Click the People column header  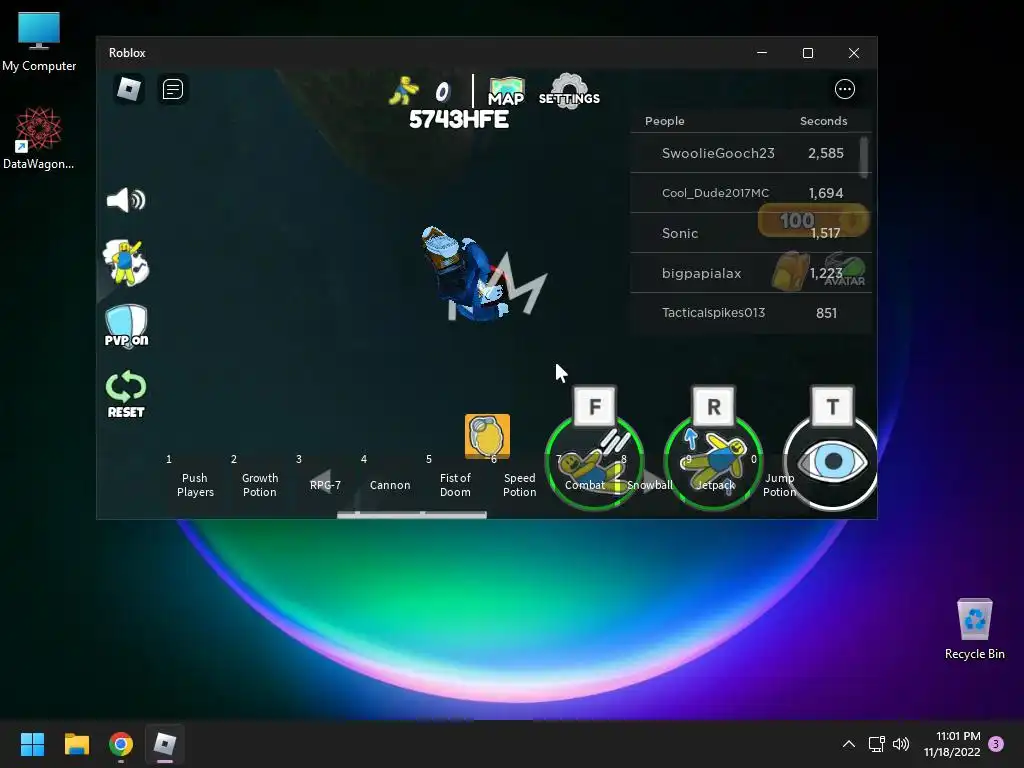pos(664,121)
